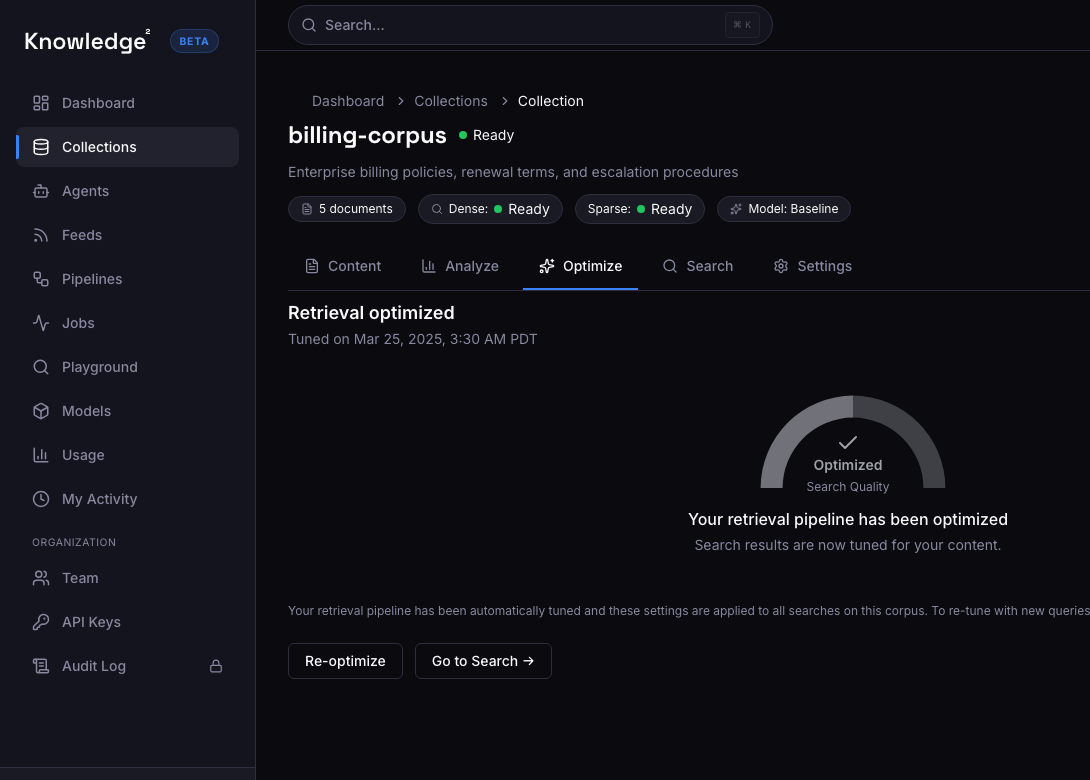1090x780 pixels.
Task: Click the Pipelines icon in sidebar
Action: [x=41, y=279]
